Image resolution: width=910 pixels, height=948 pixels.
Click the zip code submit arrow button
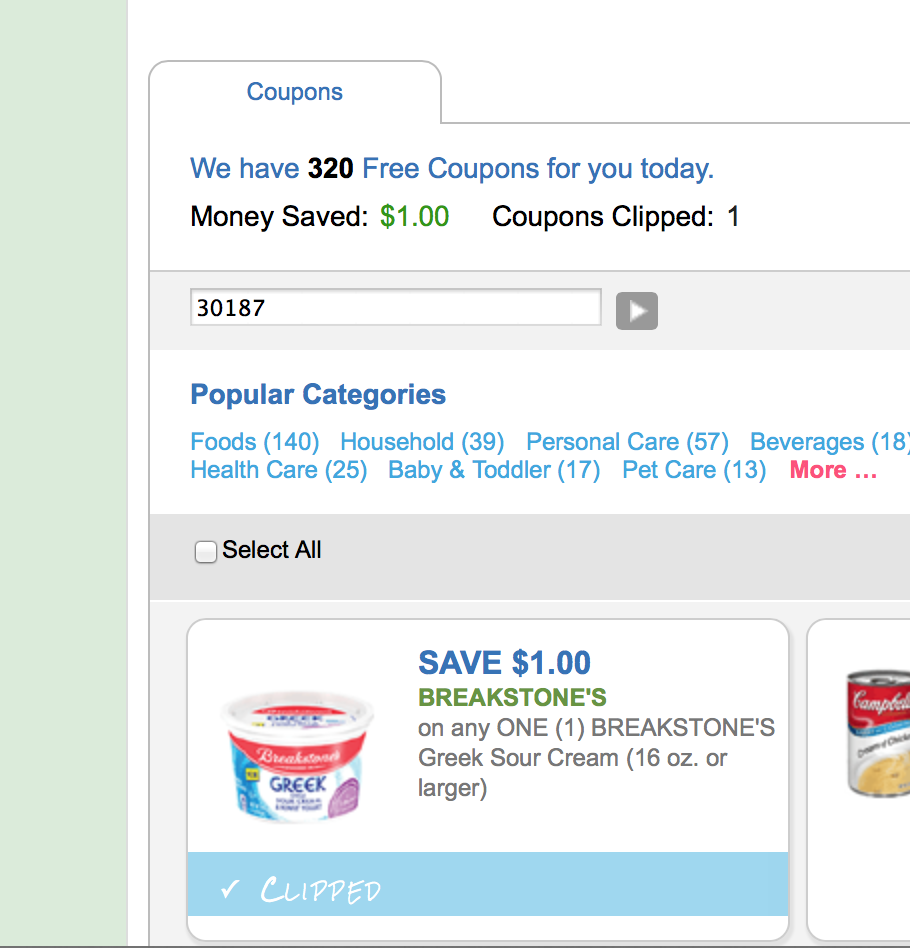pos(636,311)
